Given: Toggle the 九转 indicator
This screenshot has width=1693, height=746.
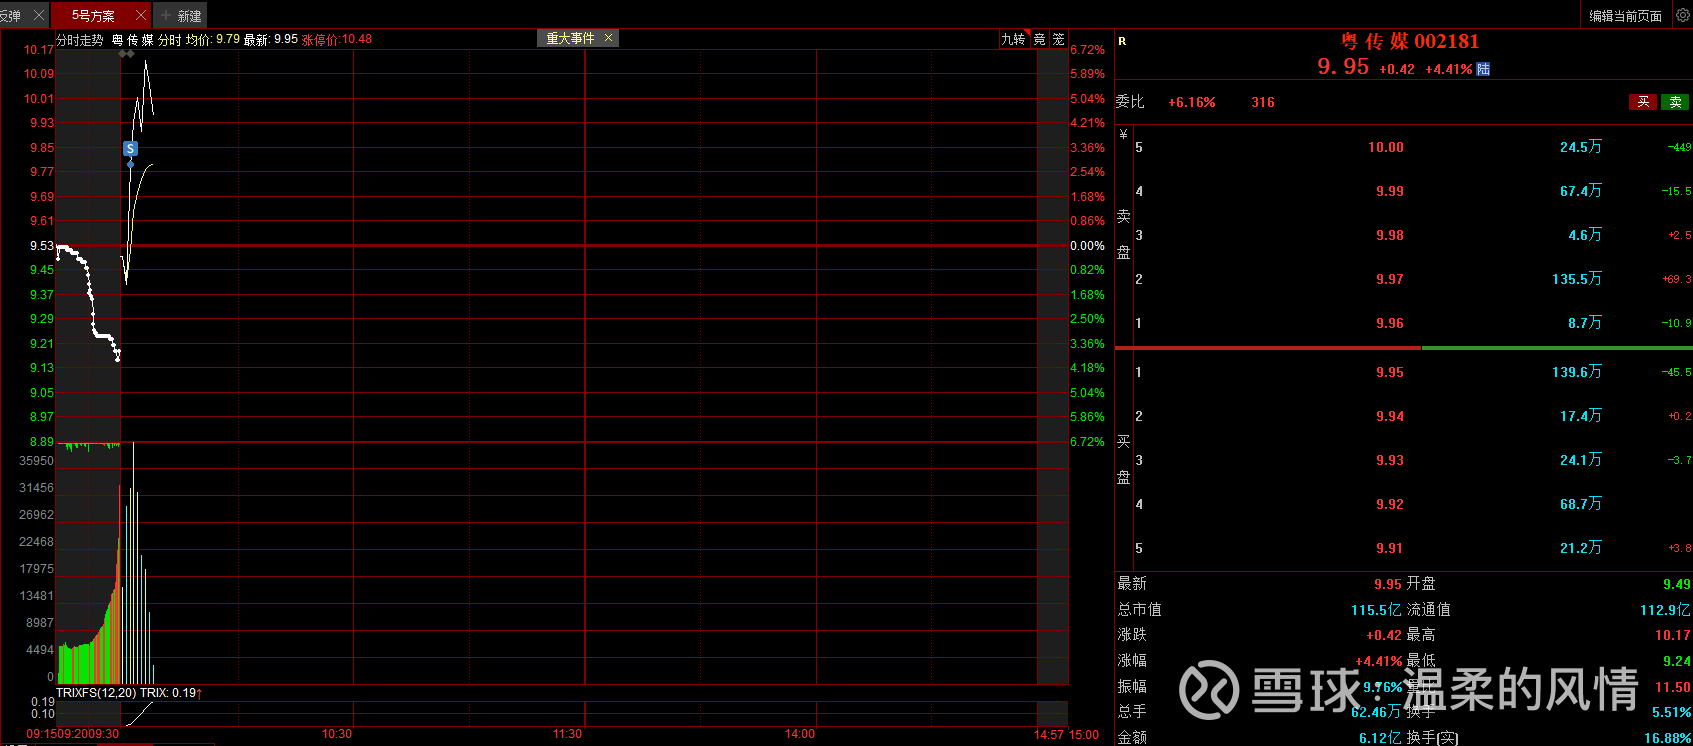Looking at the screenshot, I should (1013, 39).
